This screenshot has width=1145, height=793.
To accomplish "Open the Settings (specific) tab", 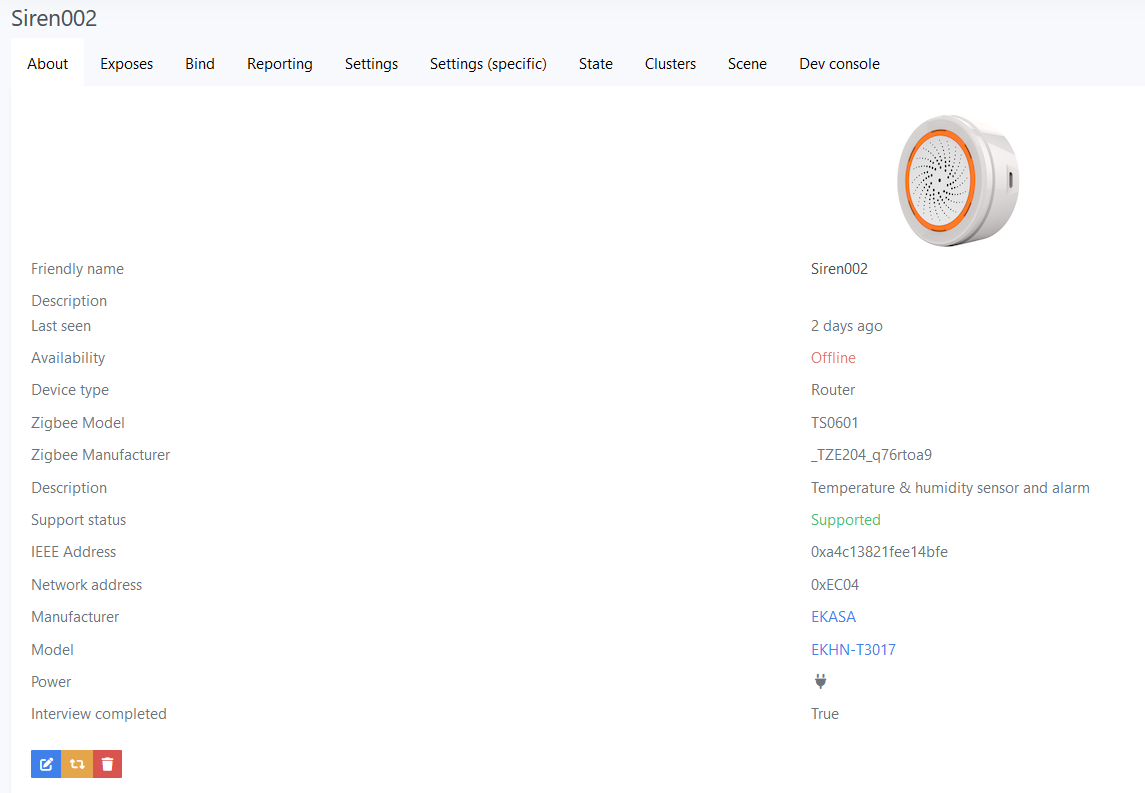I will click(488, 63).
